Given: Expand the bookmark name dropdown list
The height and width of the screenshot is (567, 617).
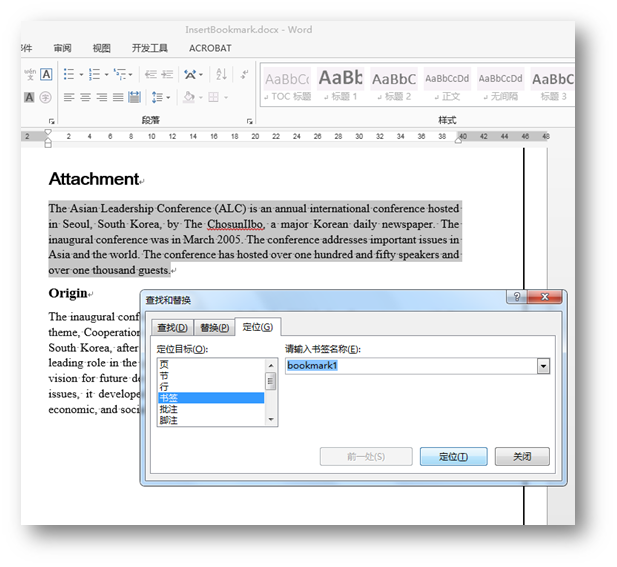Looking at the screenshot, I should [543, 366].
